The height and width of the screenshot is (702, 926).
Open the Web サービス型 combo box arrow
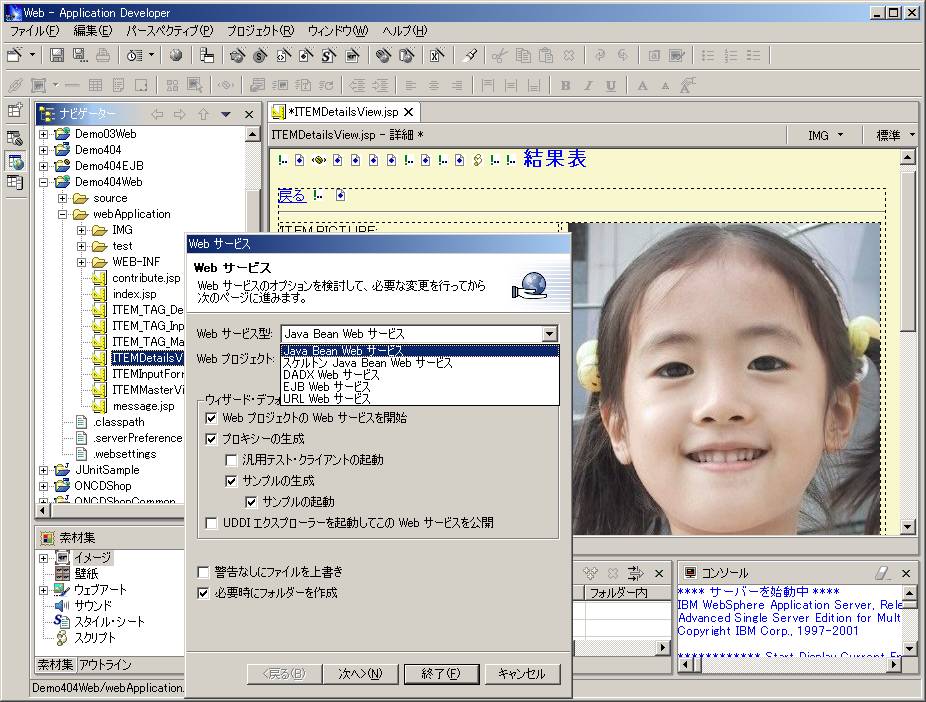[x=548, y=334]
